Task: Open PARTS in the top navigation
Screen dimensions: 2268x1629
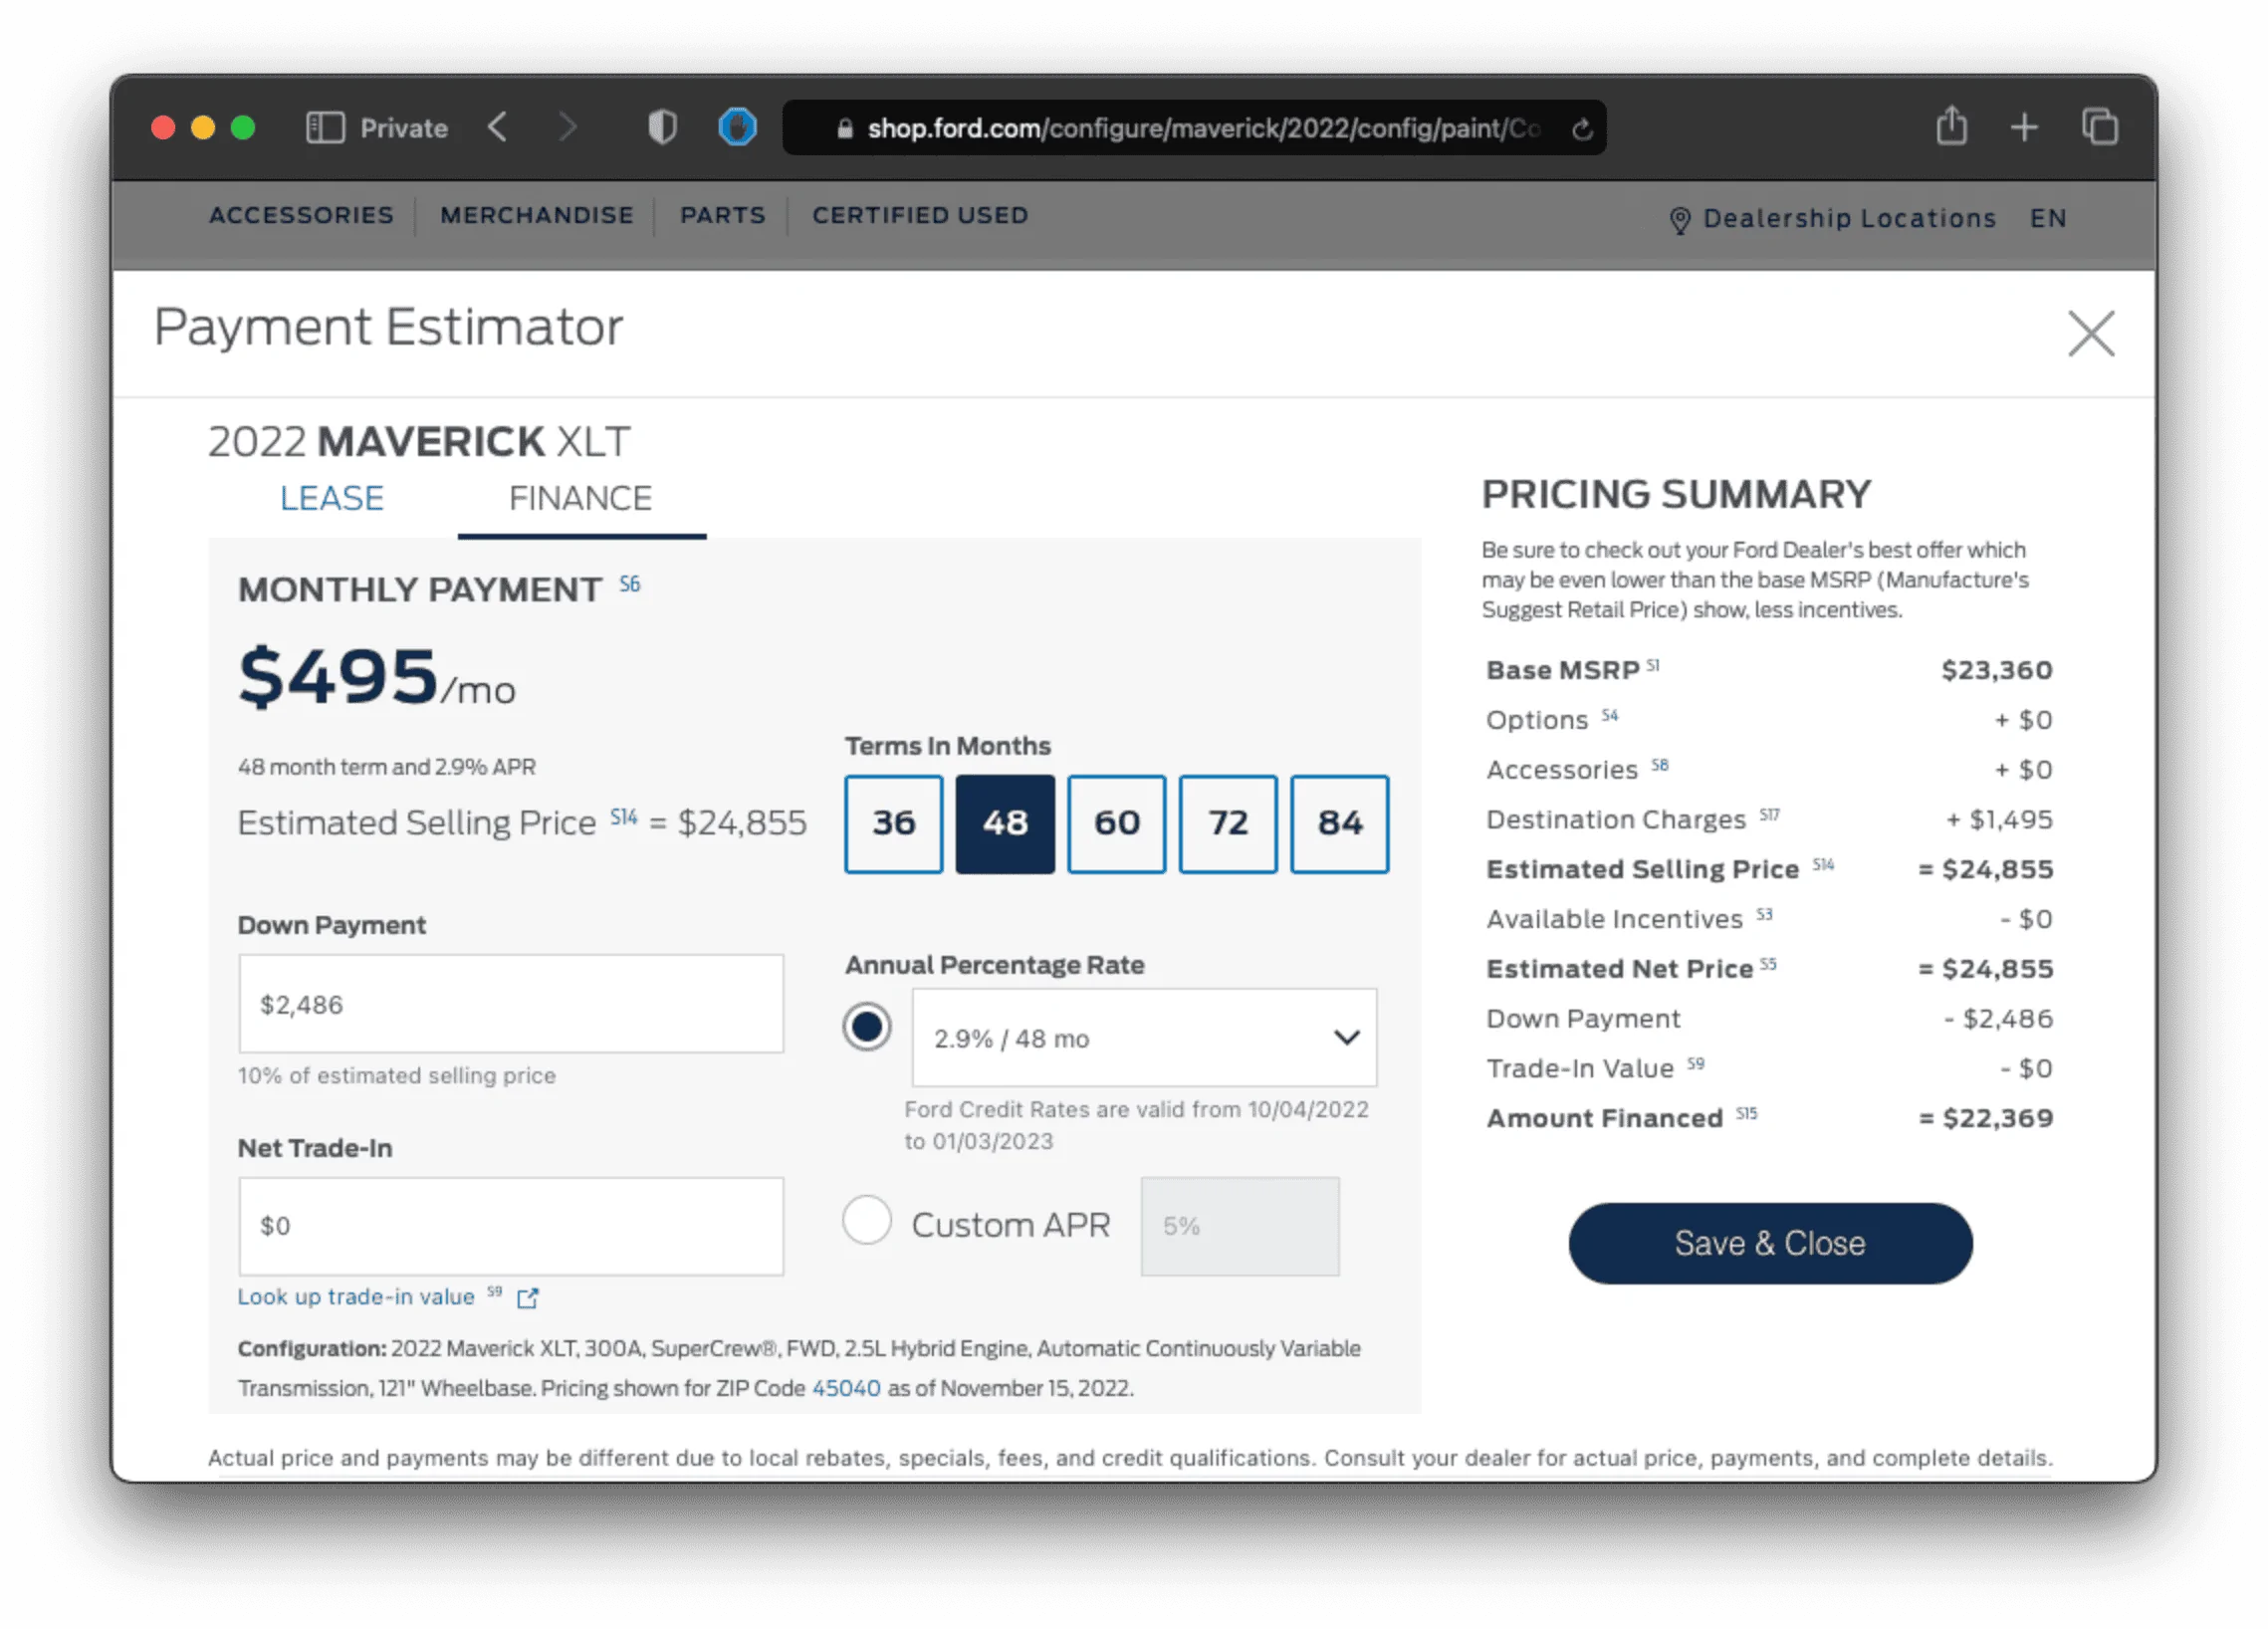Action: point(723,215)
